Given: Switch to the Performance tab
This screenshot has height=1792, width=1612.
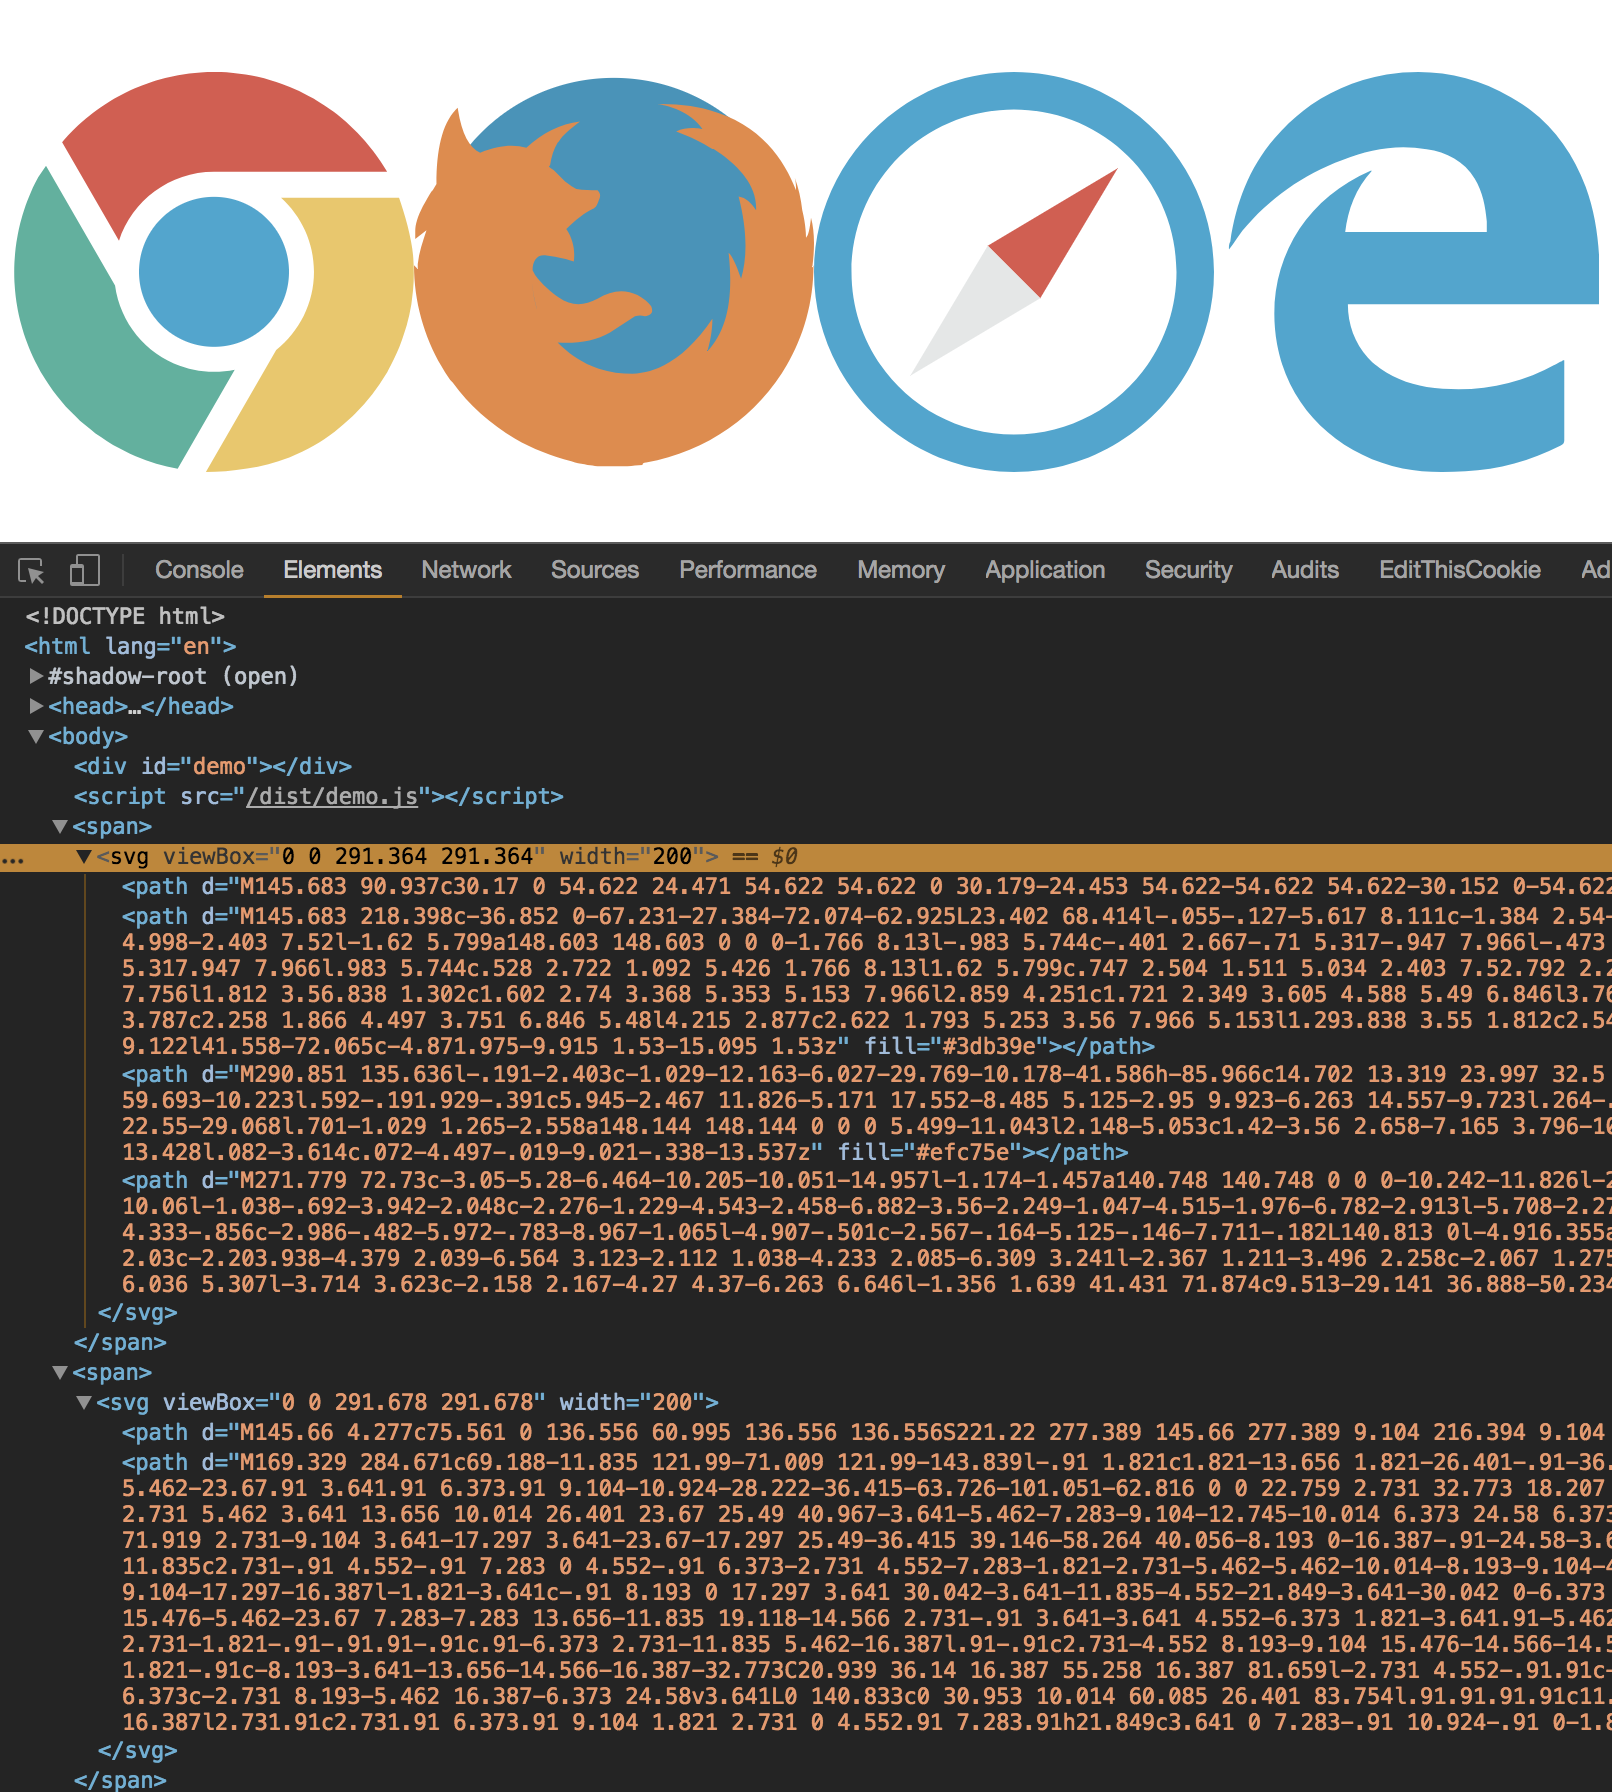Looking at the screenshot, I should (748, 570).
